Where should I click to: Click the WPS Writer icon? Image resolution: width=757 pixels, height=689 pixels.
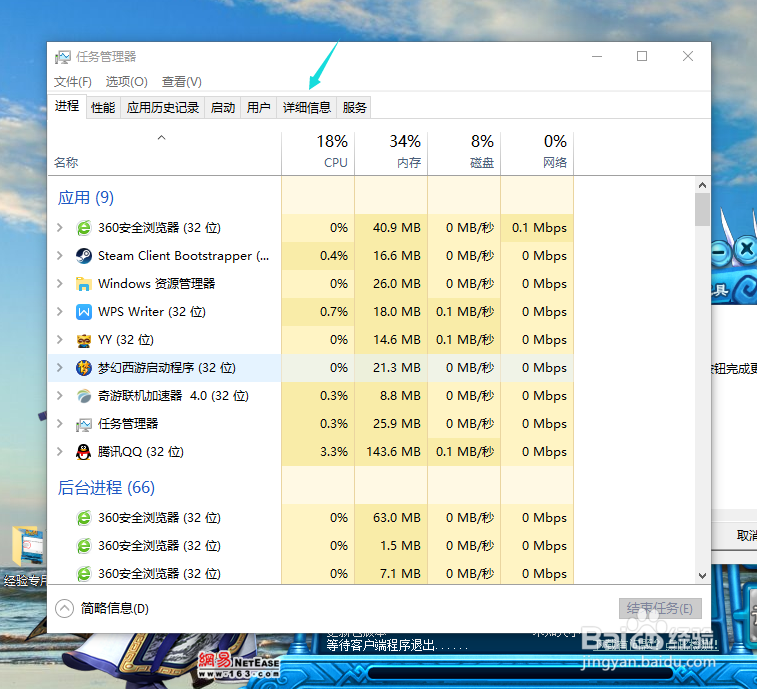click(x=84, y=312)
